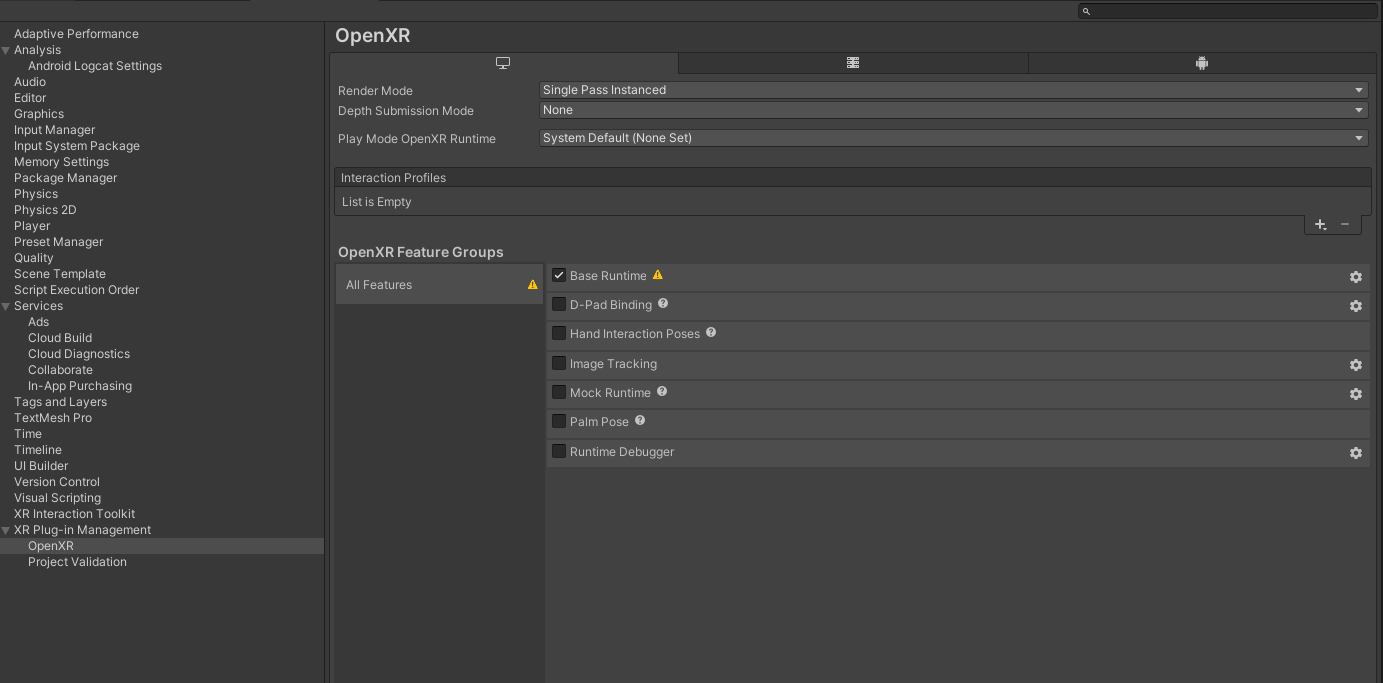The height and width of the screenshot is (683, 1383).
Task: Open Version Control settings
Action: [57, 482]
